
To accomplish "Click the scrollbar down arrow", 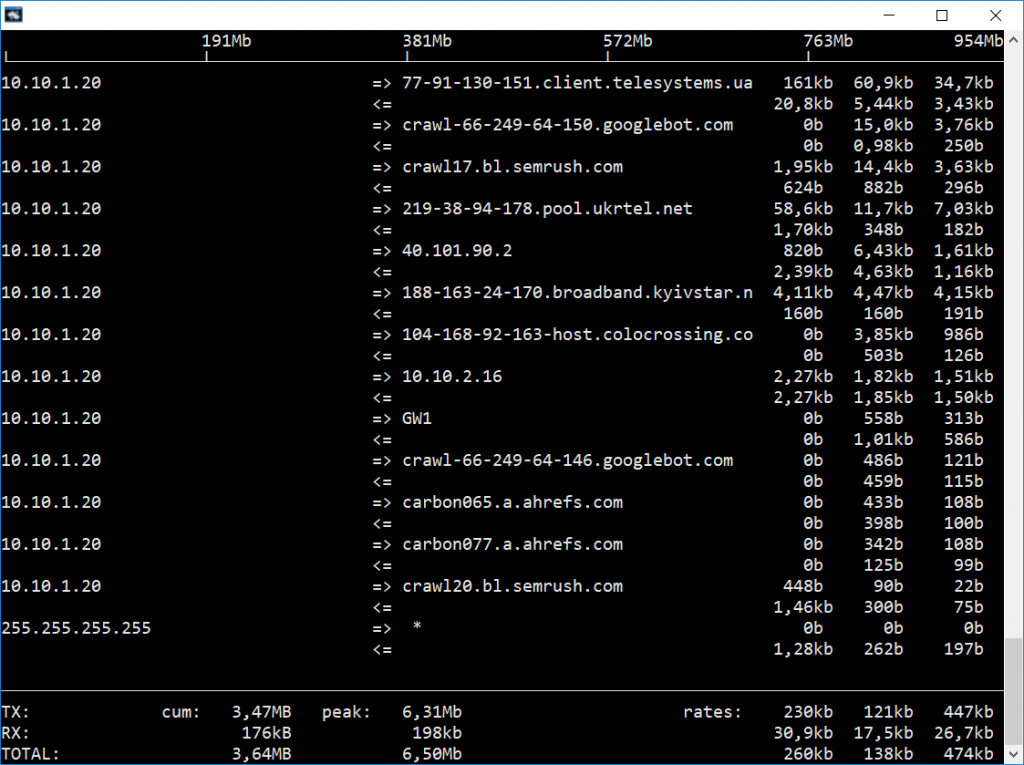I will click(1014, 755).
